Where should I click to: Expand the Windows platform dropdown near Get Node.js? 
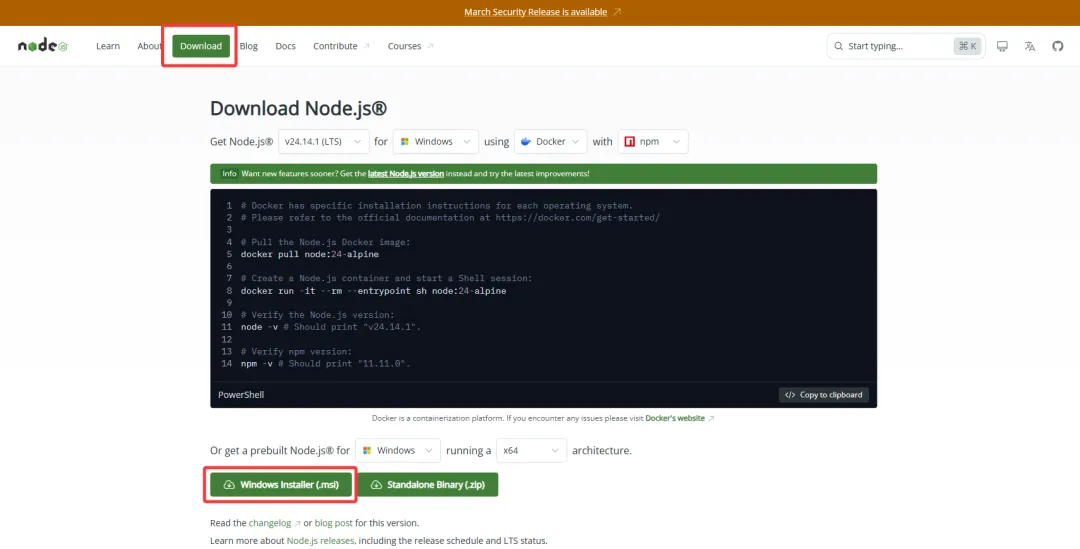click(x=436, y=141)
